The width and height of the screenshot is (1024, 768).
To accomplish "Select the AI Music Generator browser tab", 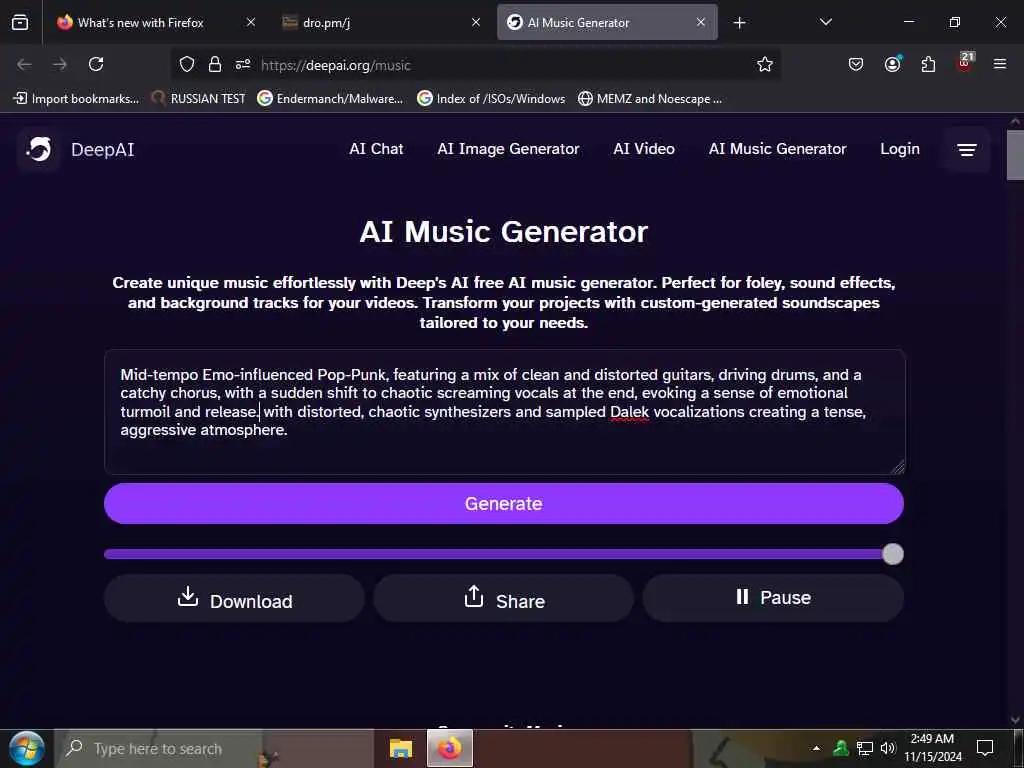I will coord(607,22).
